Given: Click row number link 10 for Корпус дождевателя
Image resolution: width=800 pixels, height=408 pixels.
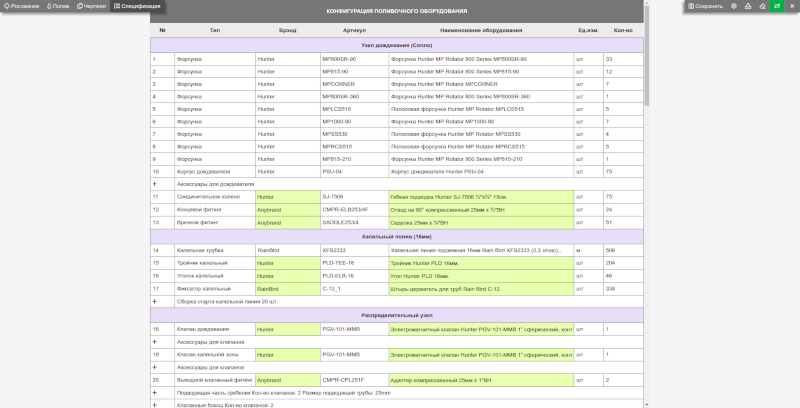Looking at the screenshot, I should point(156,171).
